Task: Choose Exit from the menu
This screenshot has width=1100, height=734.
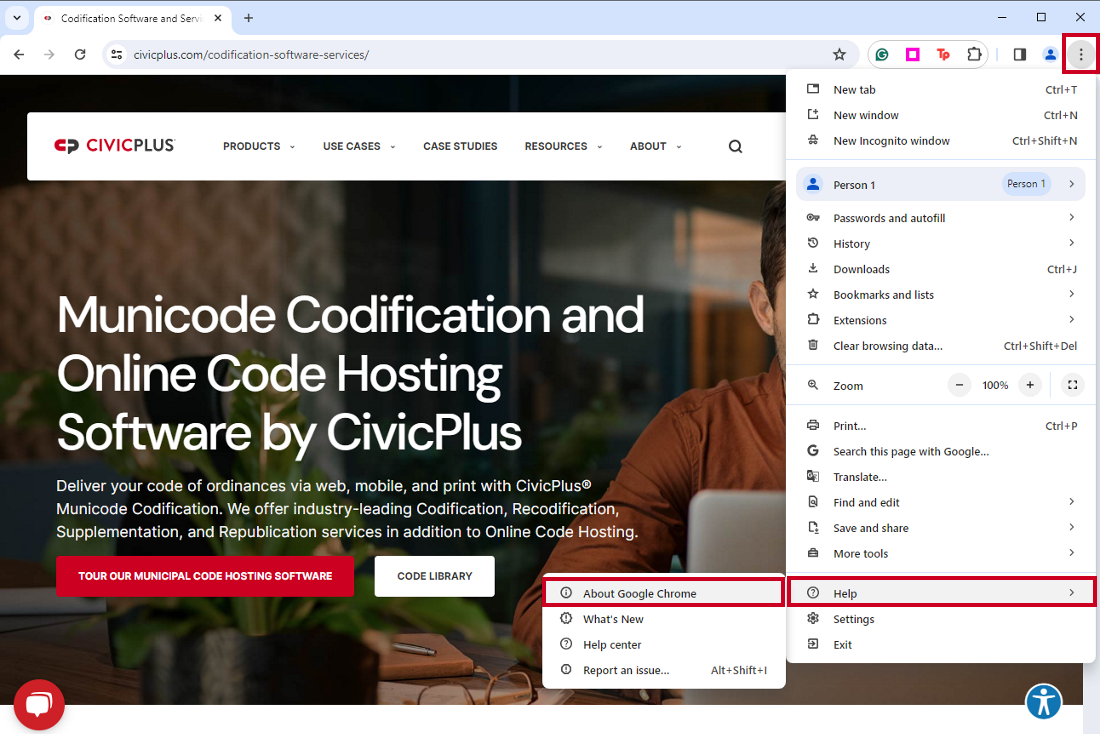Action: point(941,645)
